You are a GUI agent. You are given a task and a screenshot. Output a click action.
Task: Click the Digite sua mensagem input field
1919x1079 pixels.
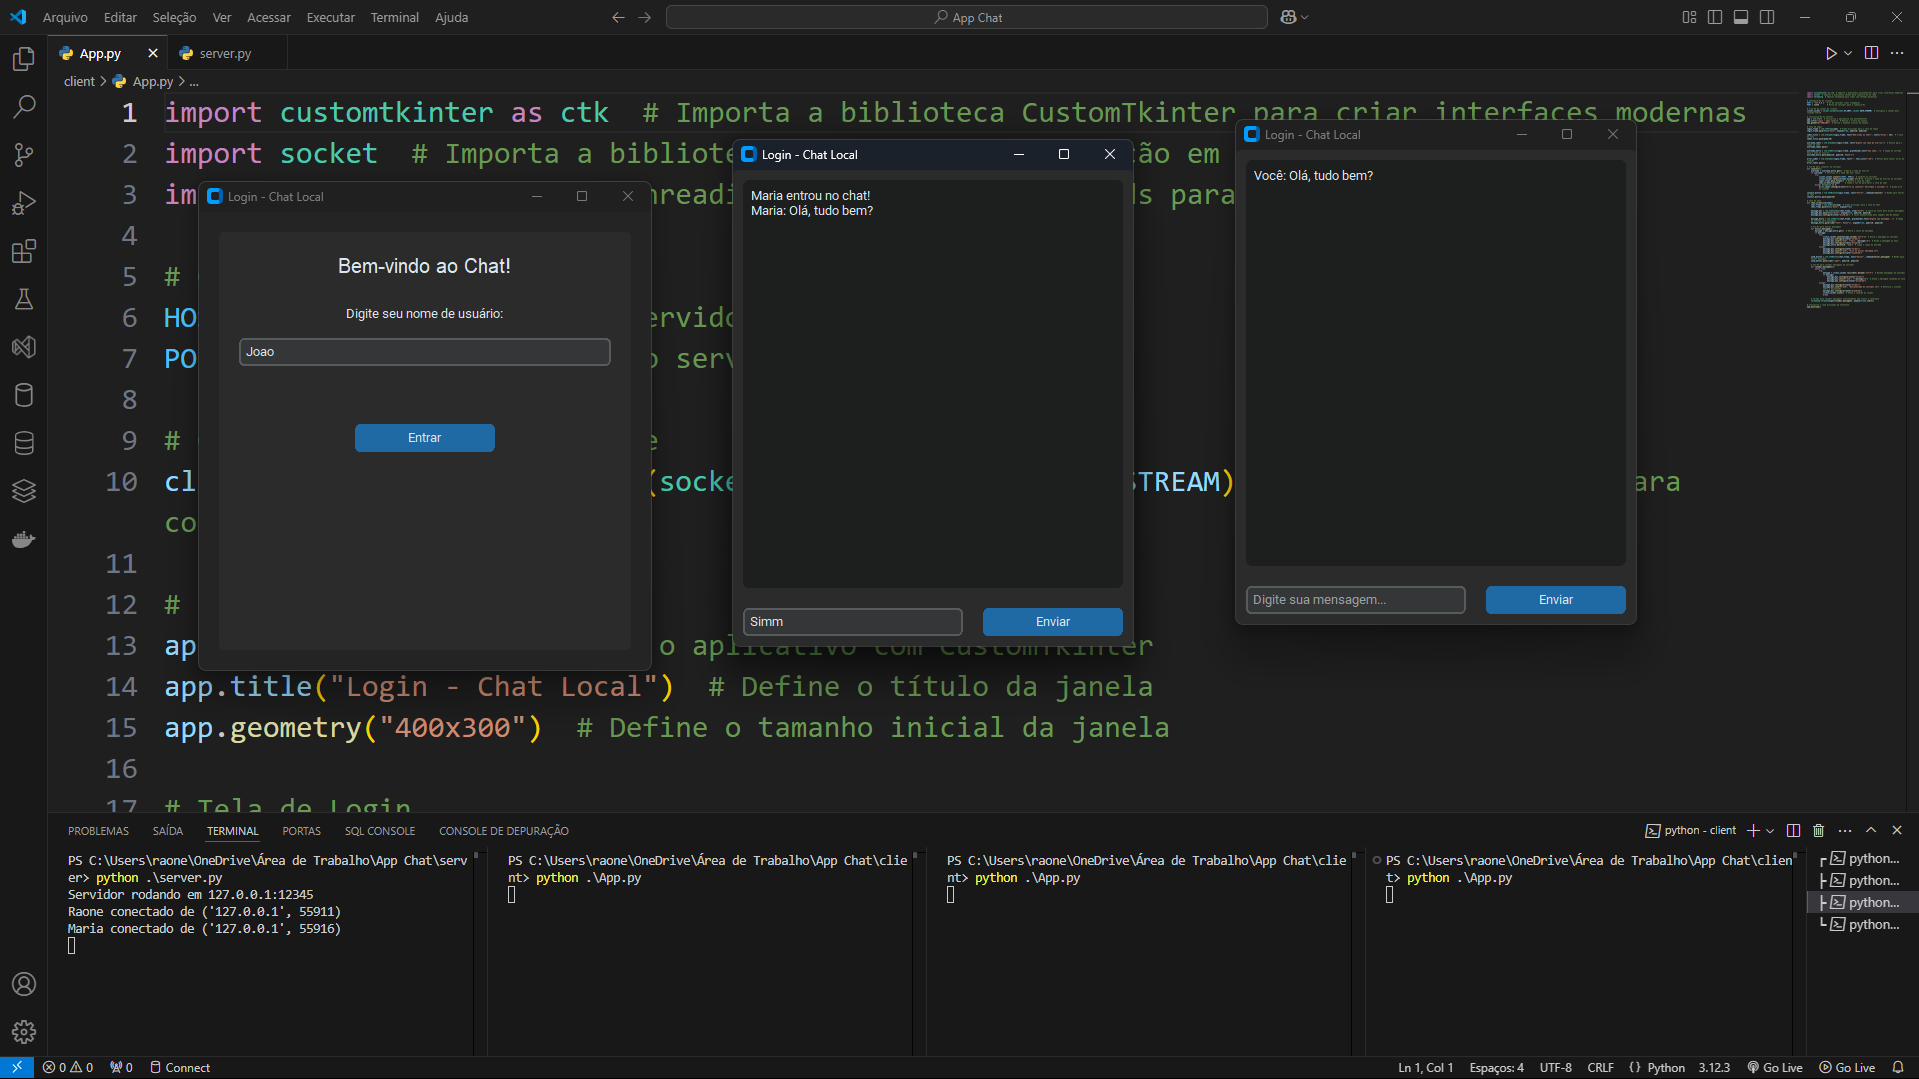point(1356,600)
